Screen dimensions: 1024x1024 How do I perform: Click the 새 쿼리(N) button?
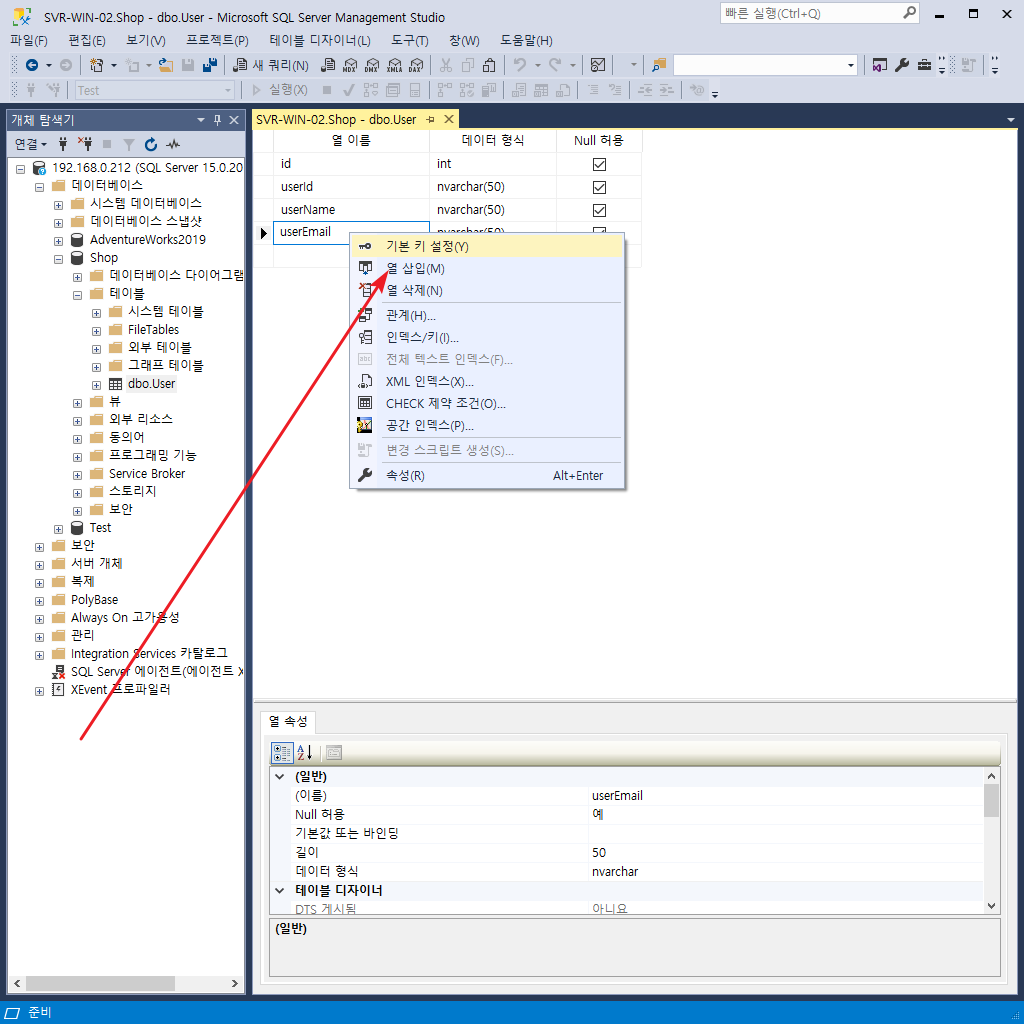[271, 65]
